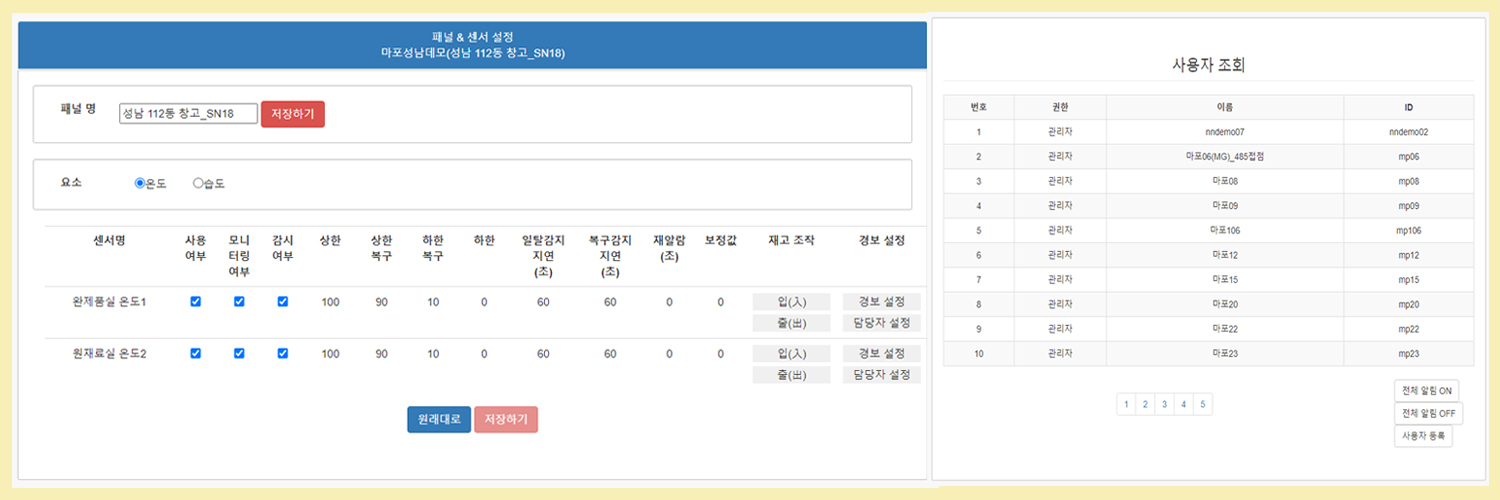Open 경보 설정 for 완제품실 온도1

[881, 302]
